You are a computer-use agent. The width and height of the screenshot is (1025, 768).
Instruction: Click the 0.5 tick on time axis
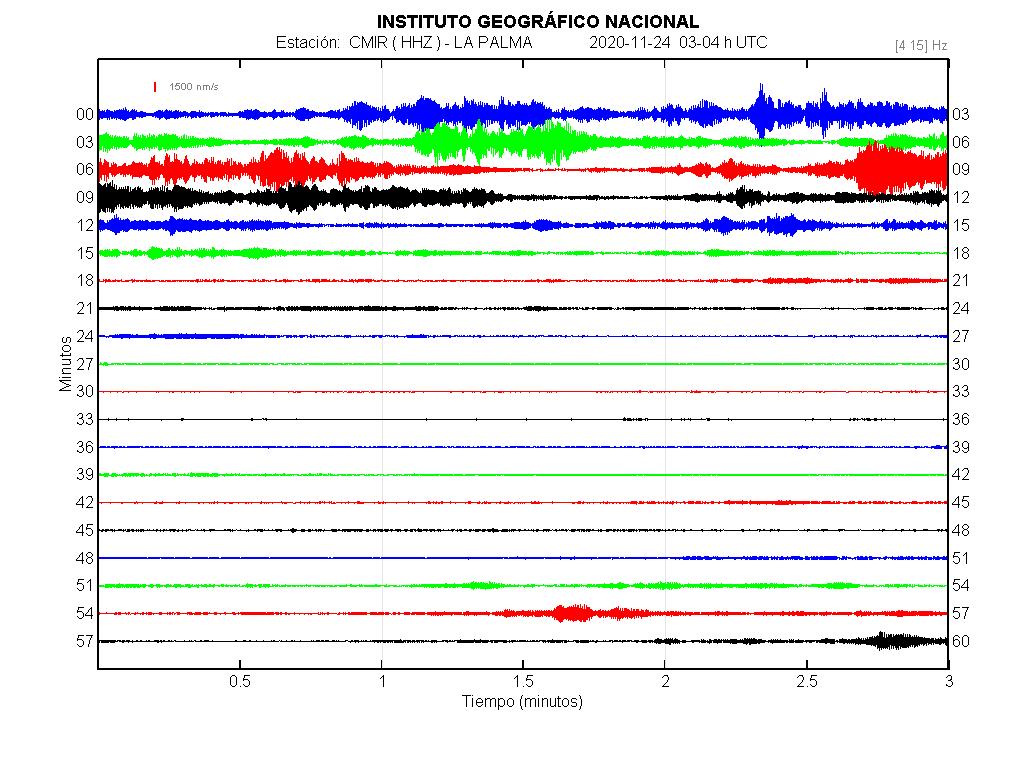pyautogui.click(x=240, y=682)
